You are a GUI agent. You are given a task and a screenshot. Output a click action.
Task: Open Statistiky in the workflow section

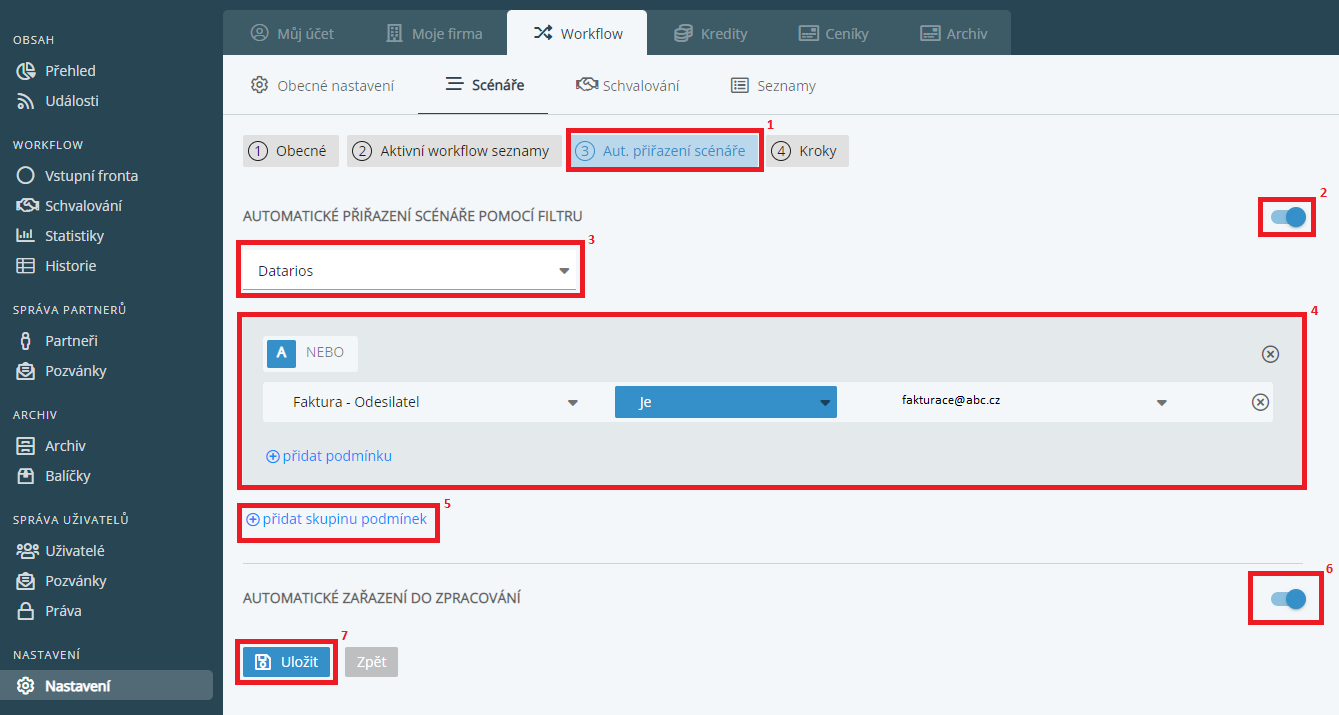coord(73,236)
